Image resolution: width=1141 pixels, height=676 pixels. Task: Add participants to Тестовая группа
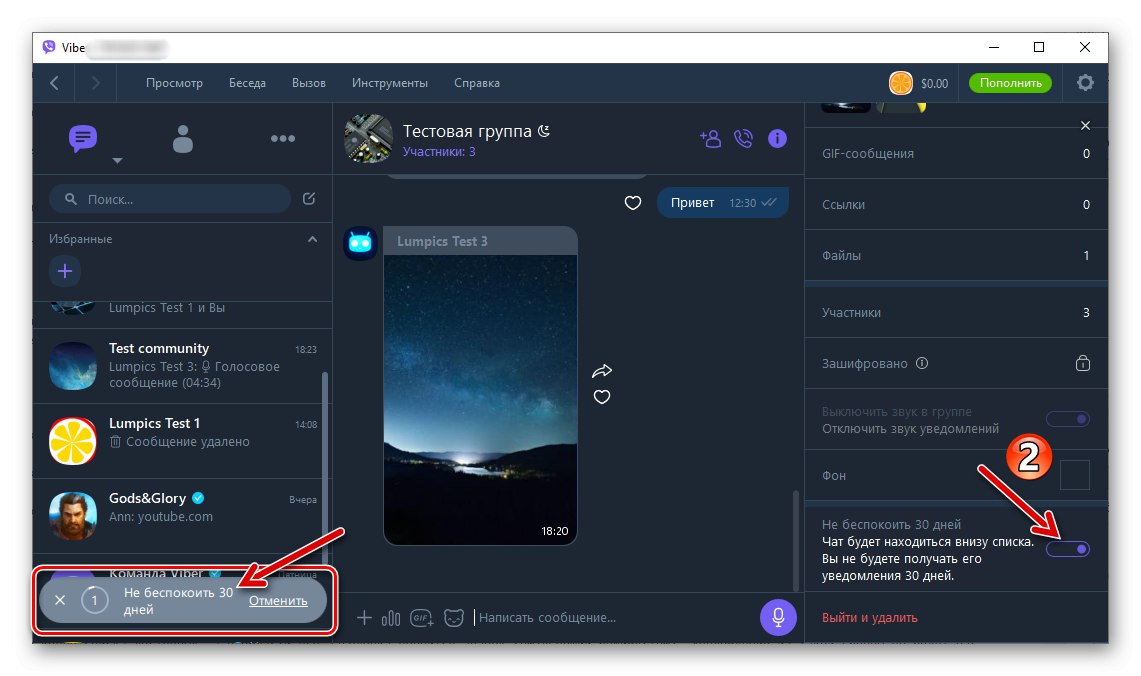(710, 139)
